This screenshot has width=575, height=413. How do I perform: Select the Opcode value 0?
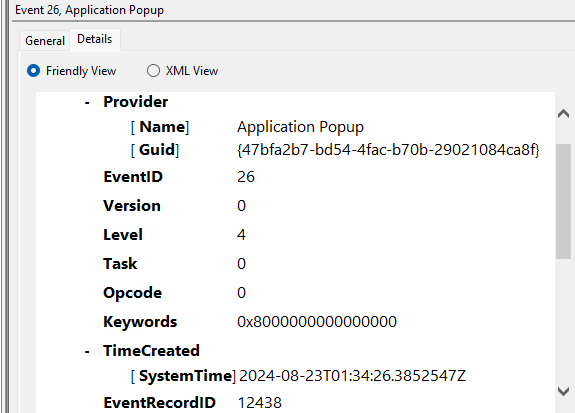point(241,293)
